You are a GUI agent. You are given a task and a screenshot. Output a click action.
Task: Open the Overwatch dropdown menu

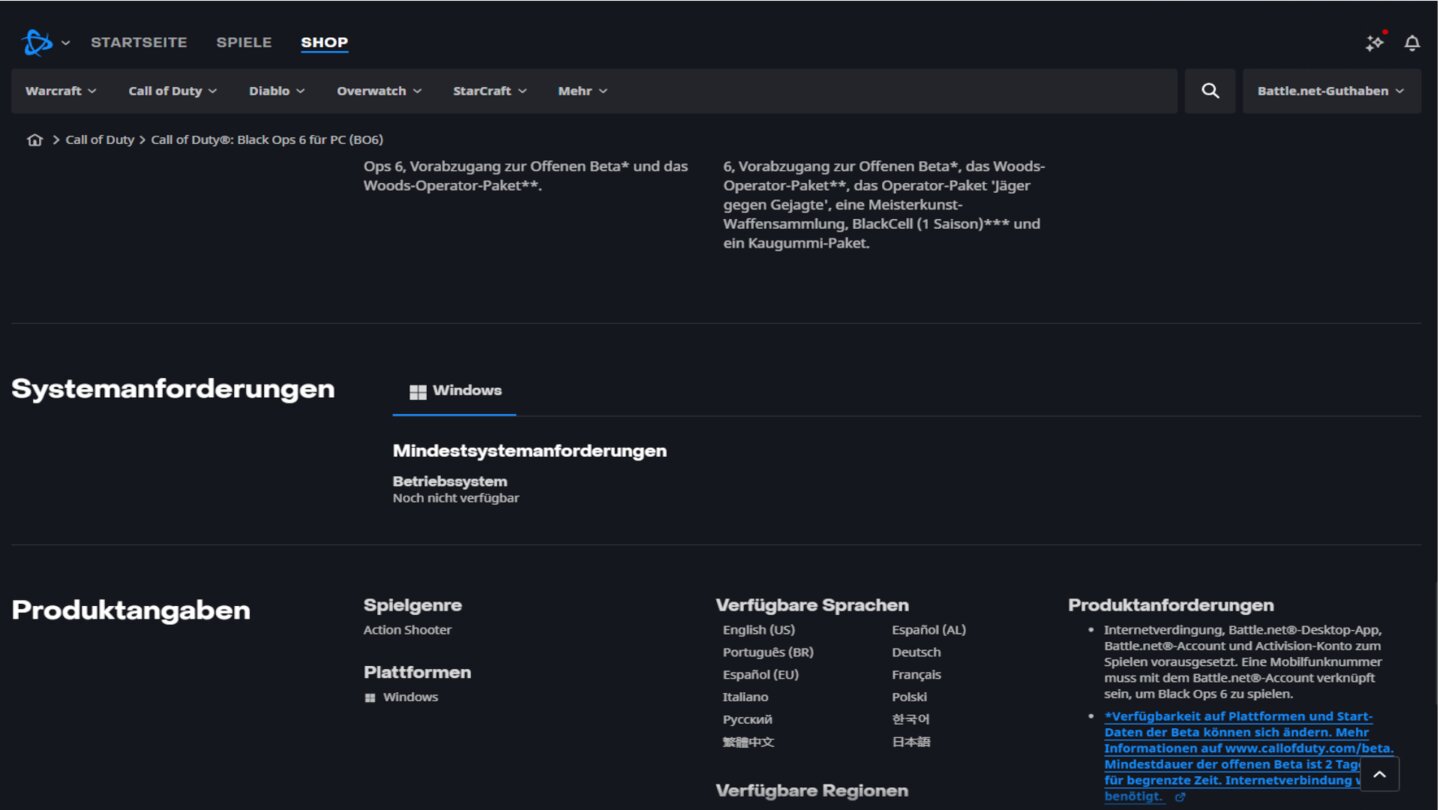tap(379, 91)
